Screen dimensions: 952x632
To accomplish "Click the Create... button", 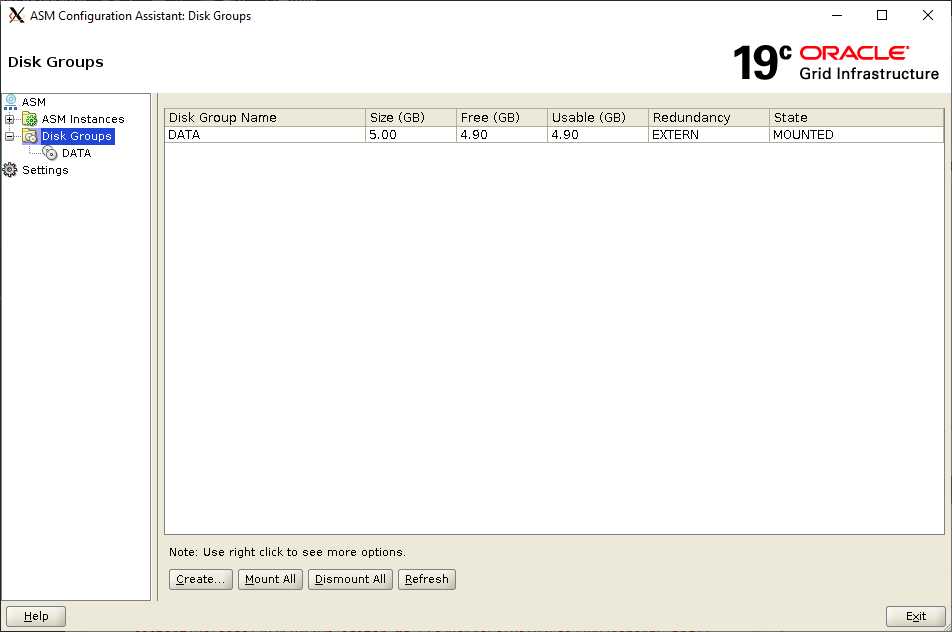I will [201, 579].
